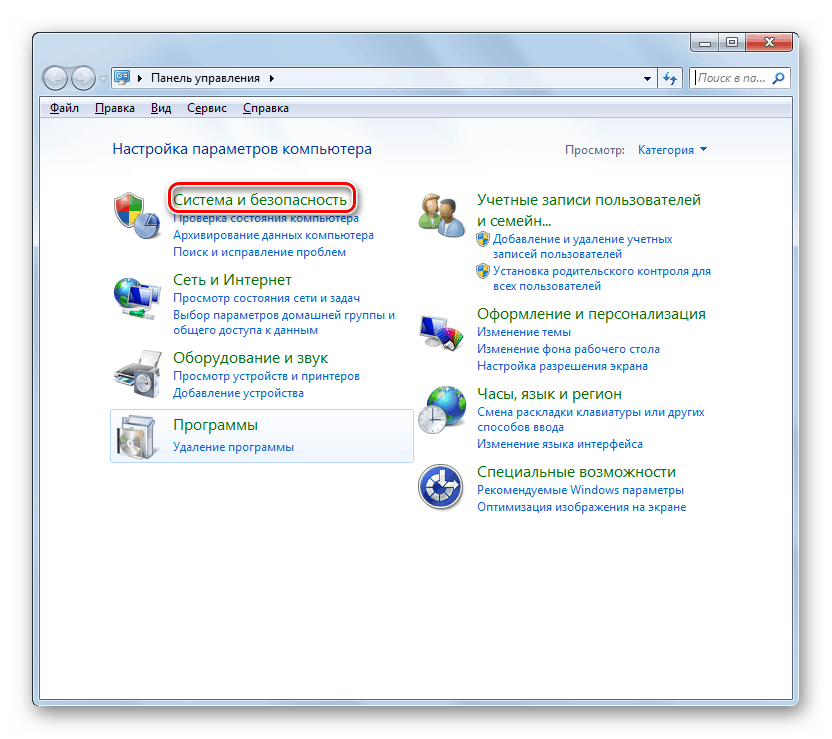Viewport: 832px width, 739px height.
Task: Open the Категория view dropdown
Action: [x=673, y=150]
